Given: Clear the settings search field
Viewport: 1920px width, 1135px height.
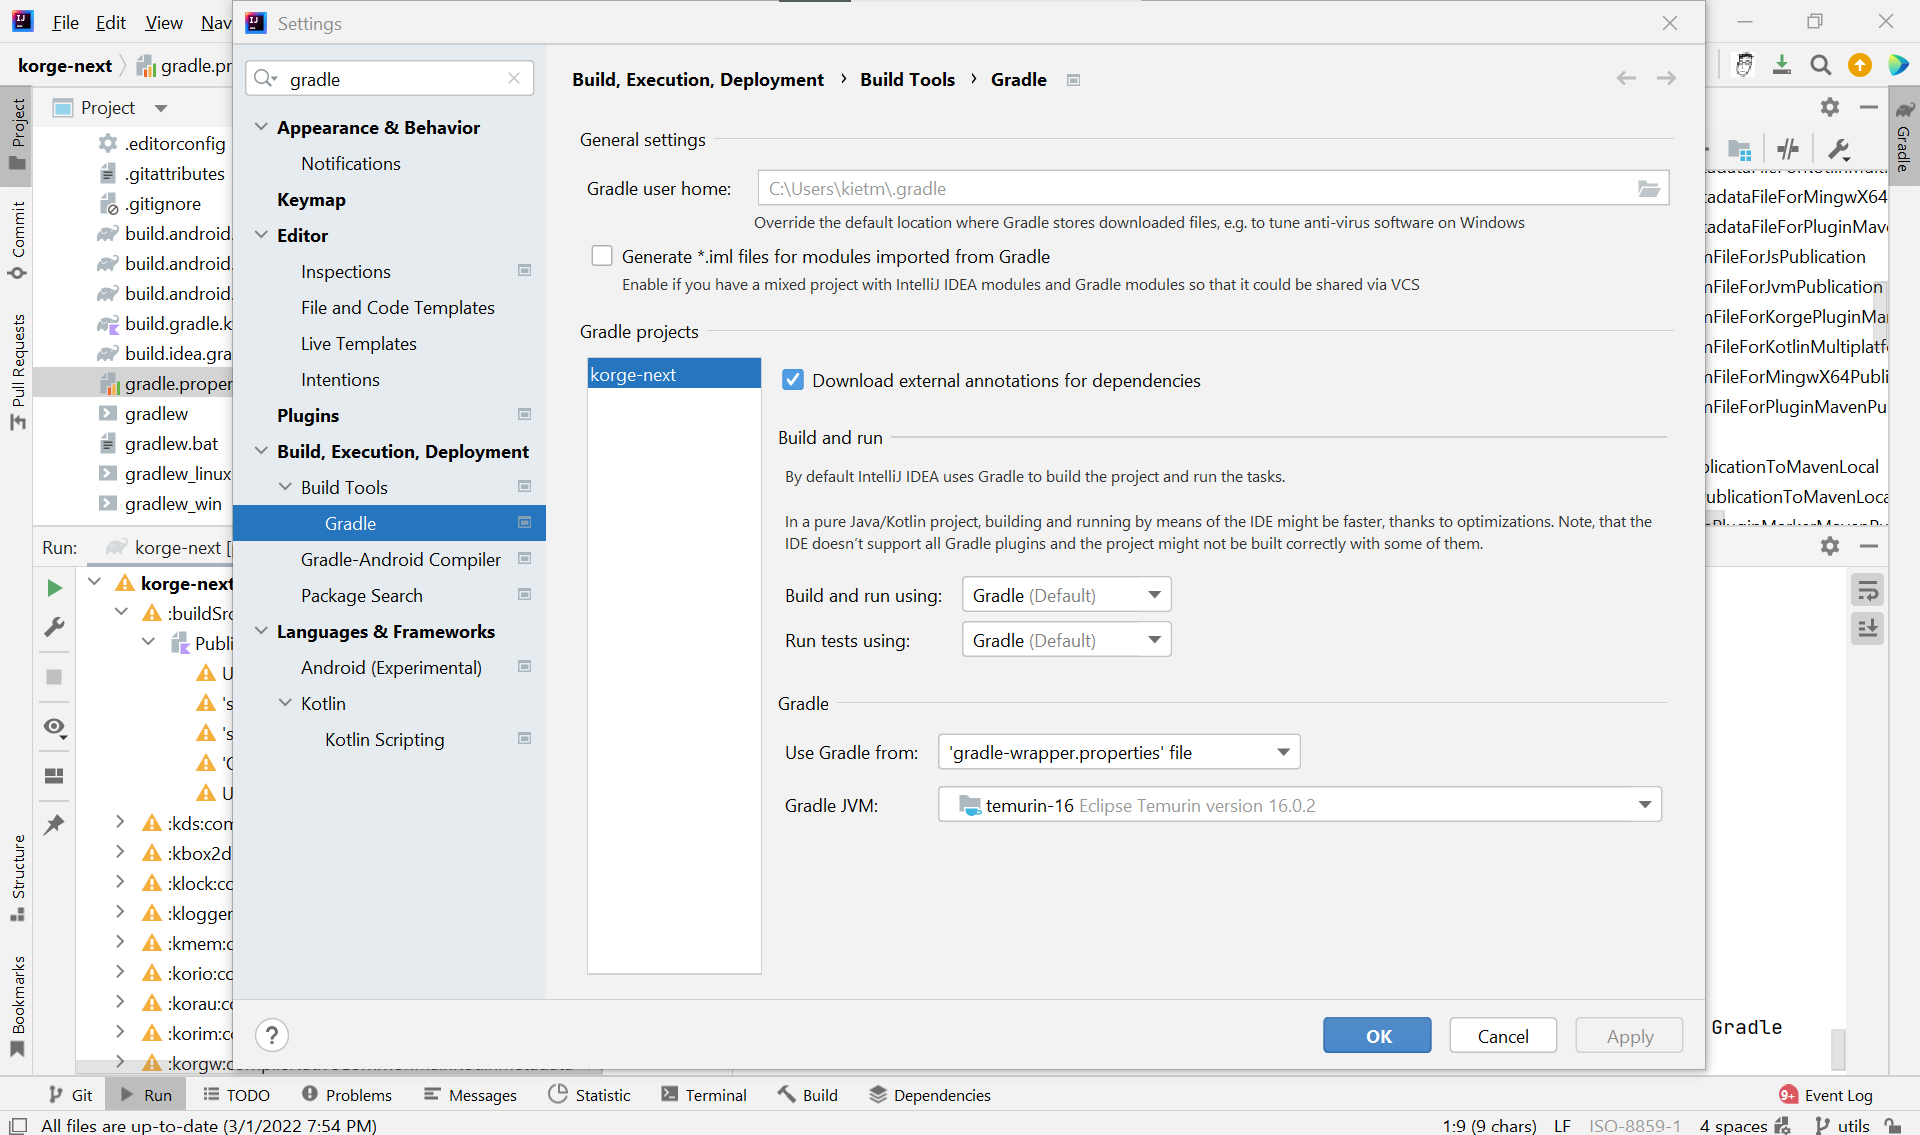Looking at the screenshot, I should tap(514, 79).
